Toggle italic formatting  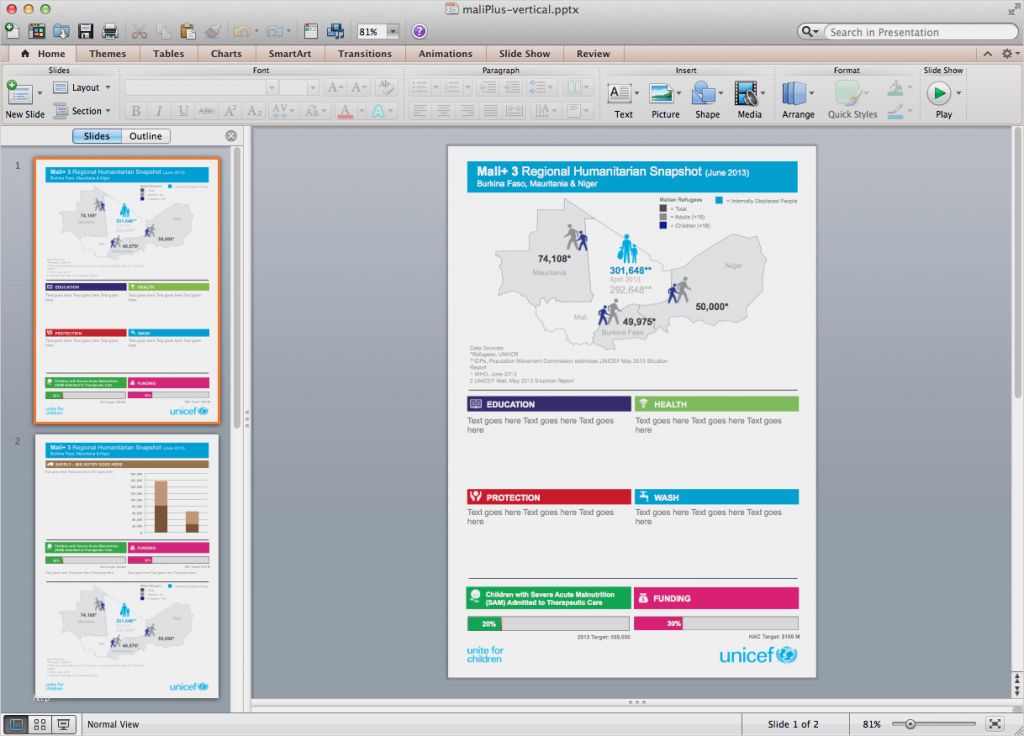tap(159, 110)
